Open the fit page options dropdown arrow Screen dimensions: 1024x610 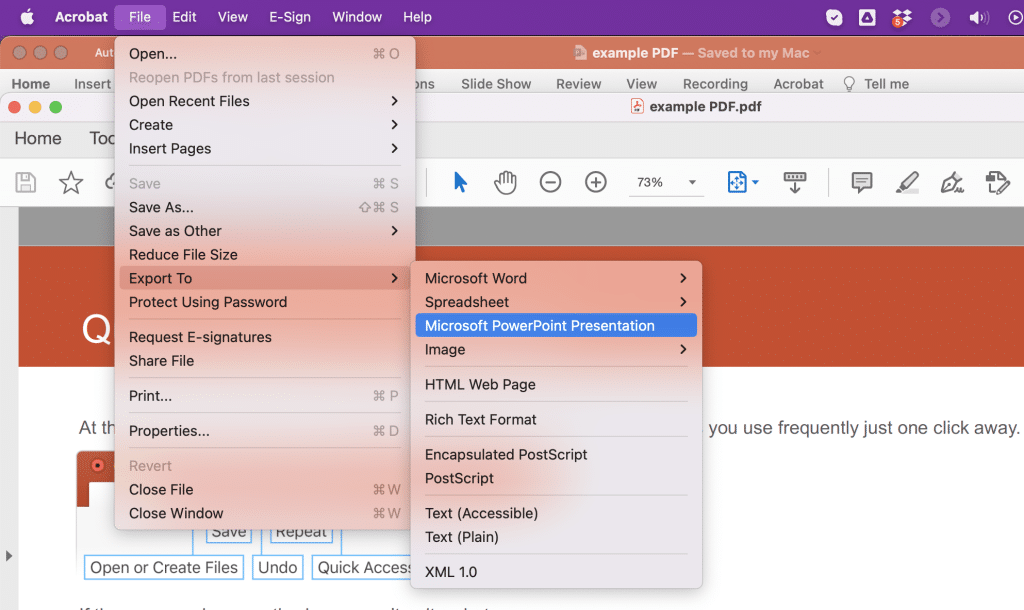pyautogui.click(x=755, y=182)
